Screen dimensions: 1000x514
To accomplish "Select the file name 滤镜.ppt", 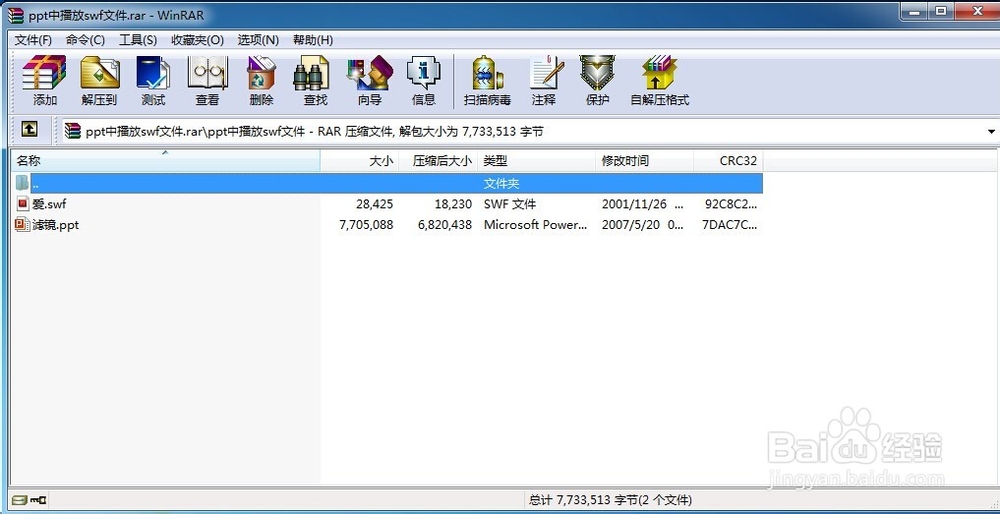I will [x=55, y=224].
